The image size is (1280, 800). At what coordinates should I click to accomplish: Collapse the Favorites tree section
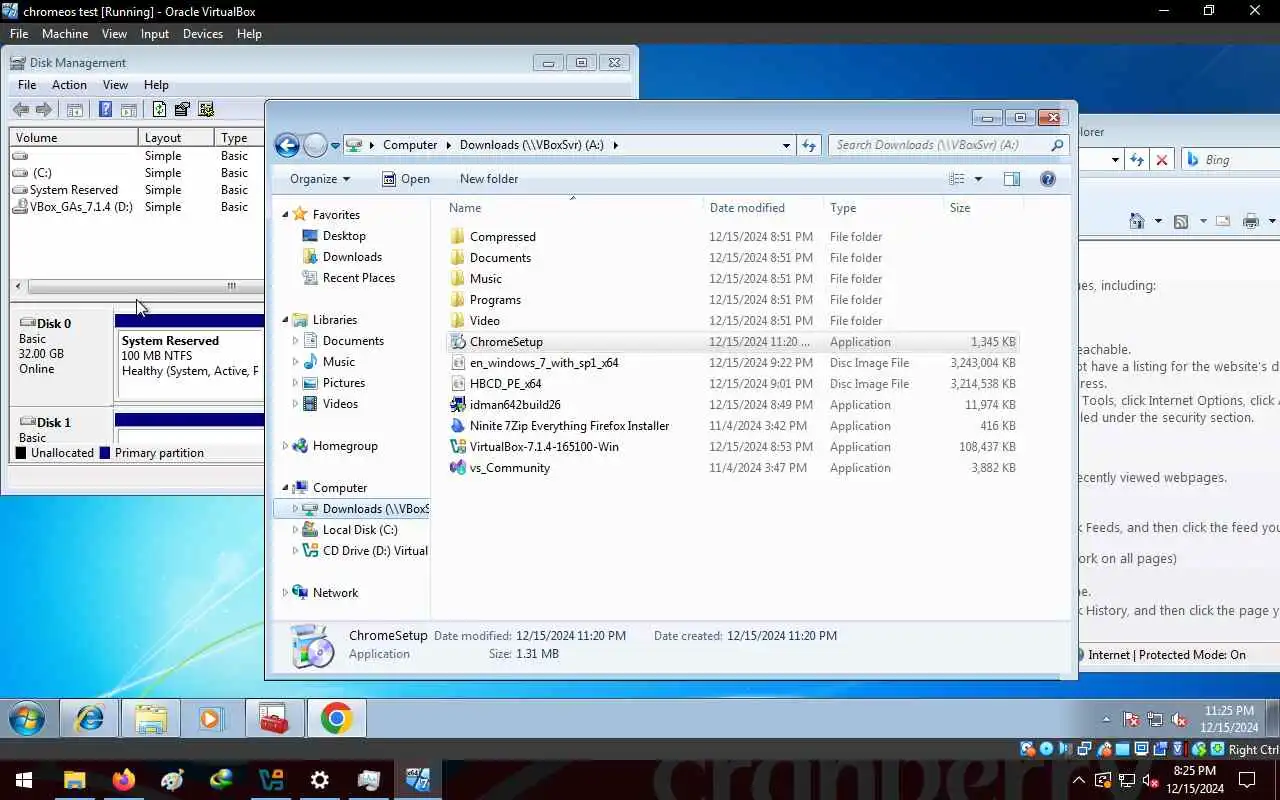[x=285, y=215]
